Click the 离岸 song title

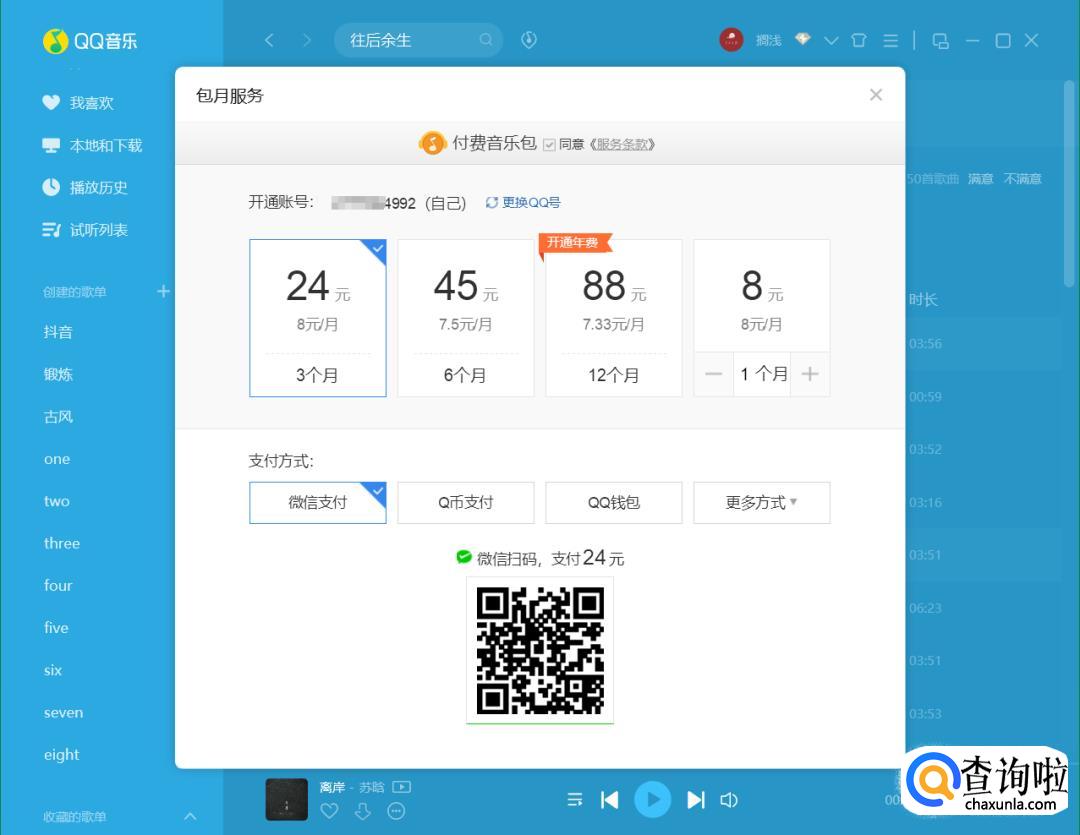tap(332, 787)
